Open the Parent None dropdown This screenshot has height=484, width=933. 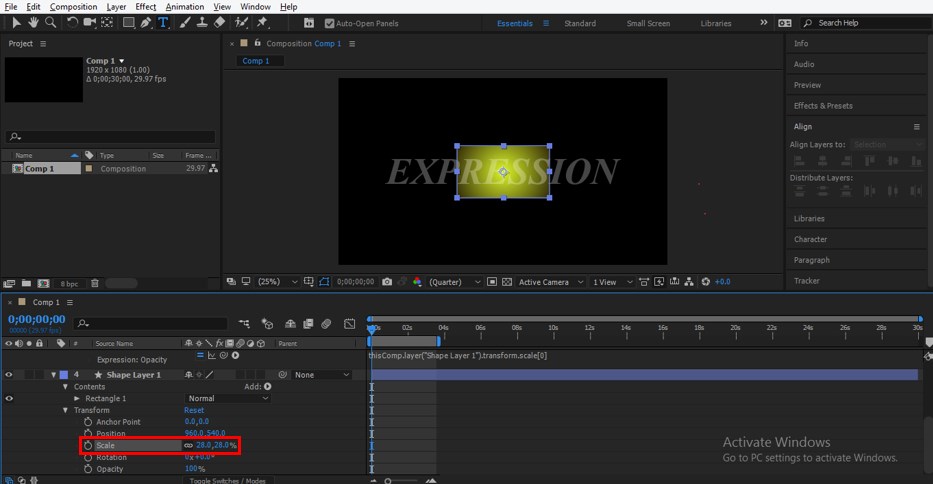click(x=321, y=375)
